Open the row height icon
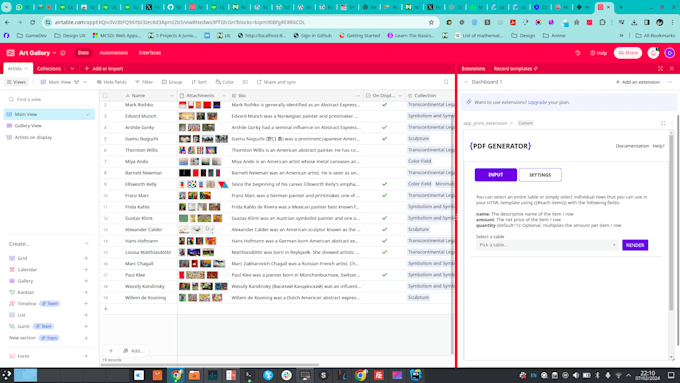 tap(245, 82)
